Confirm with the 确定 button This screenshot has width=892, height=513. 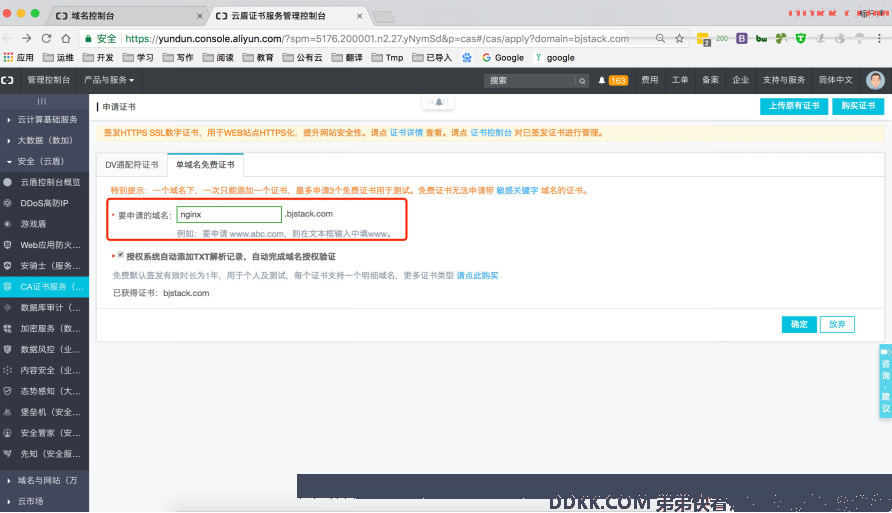[x=799, y=324]
